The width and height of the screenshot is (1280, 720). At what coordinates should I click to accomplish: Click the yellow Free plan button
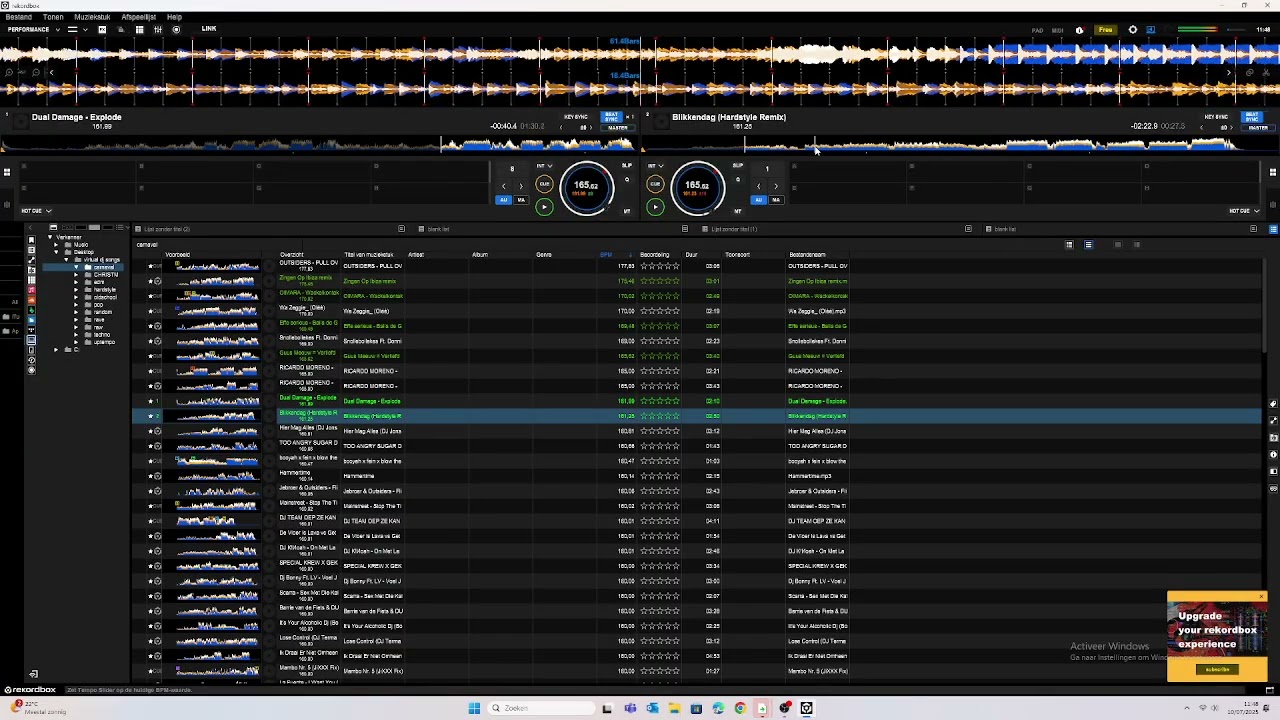tap(1106, 30)
